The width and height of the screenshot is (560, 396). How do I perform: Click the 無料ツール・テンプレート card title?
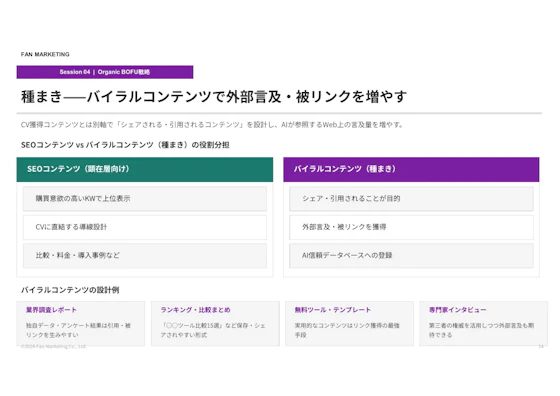coord(332,310)
